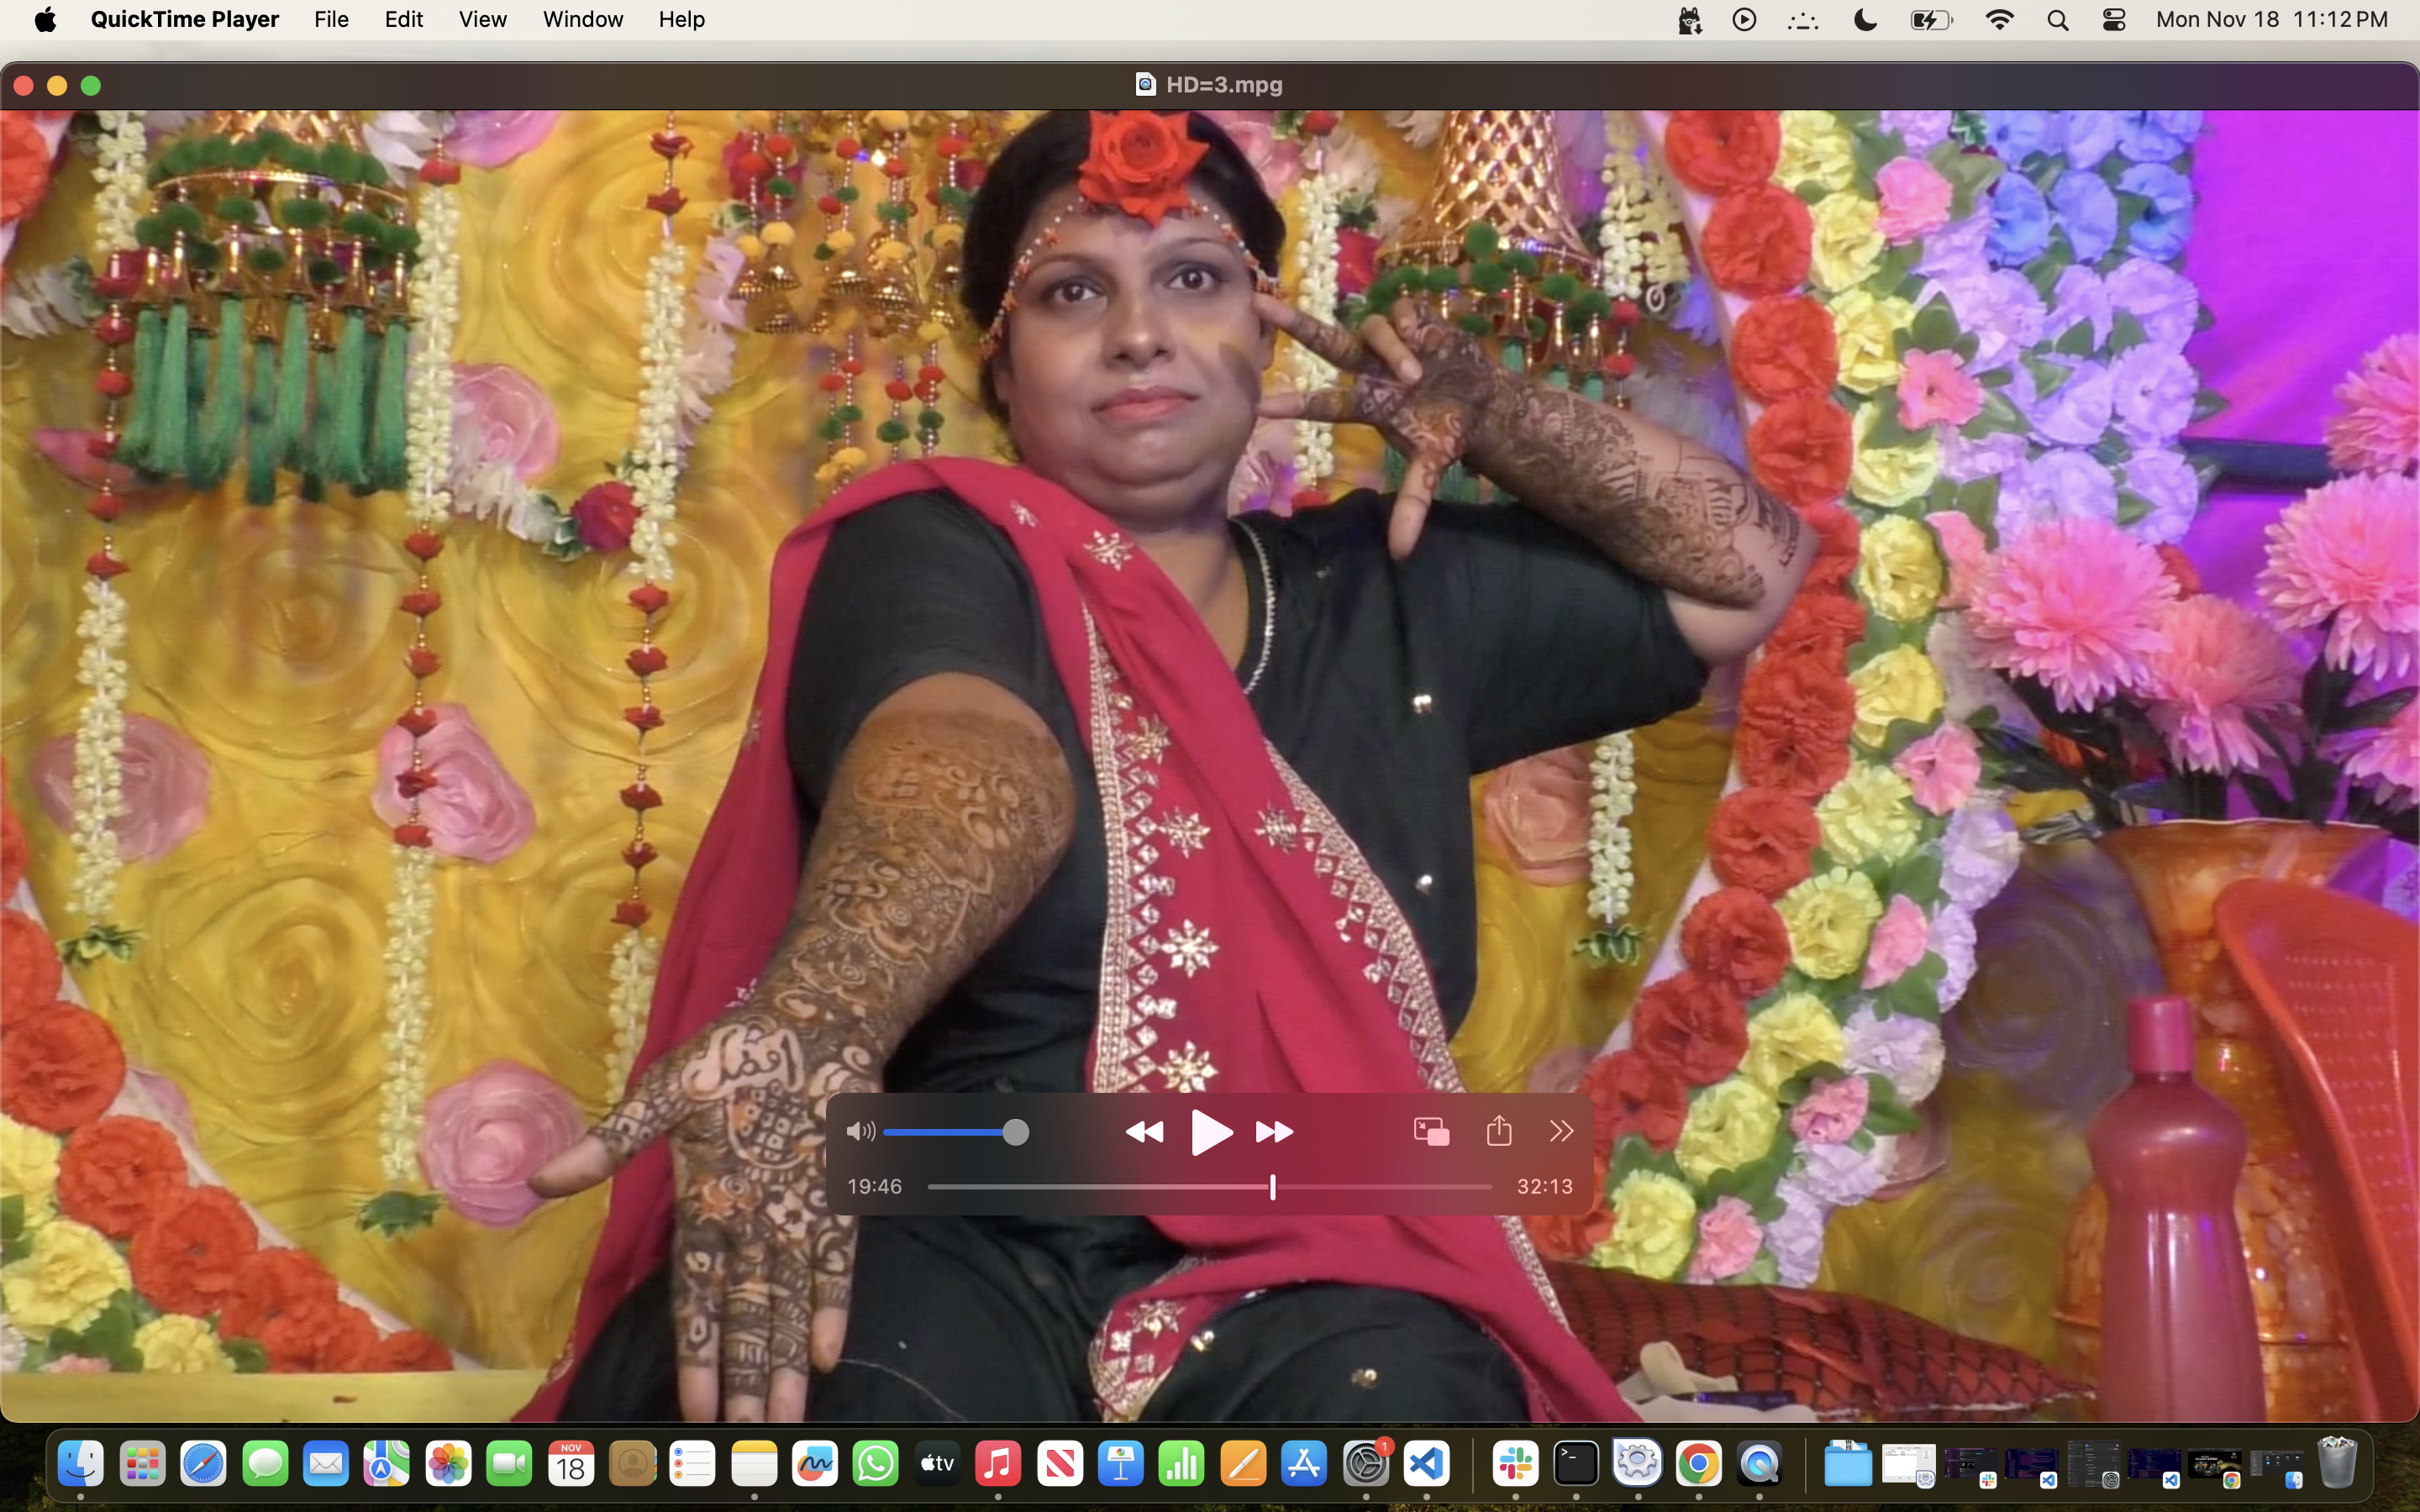Open Terminal from the Dock
The image size is (2420, 1512).
coord(1576,1465)
